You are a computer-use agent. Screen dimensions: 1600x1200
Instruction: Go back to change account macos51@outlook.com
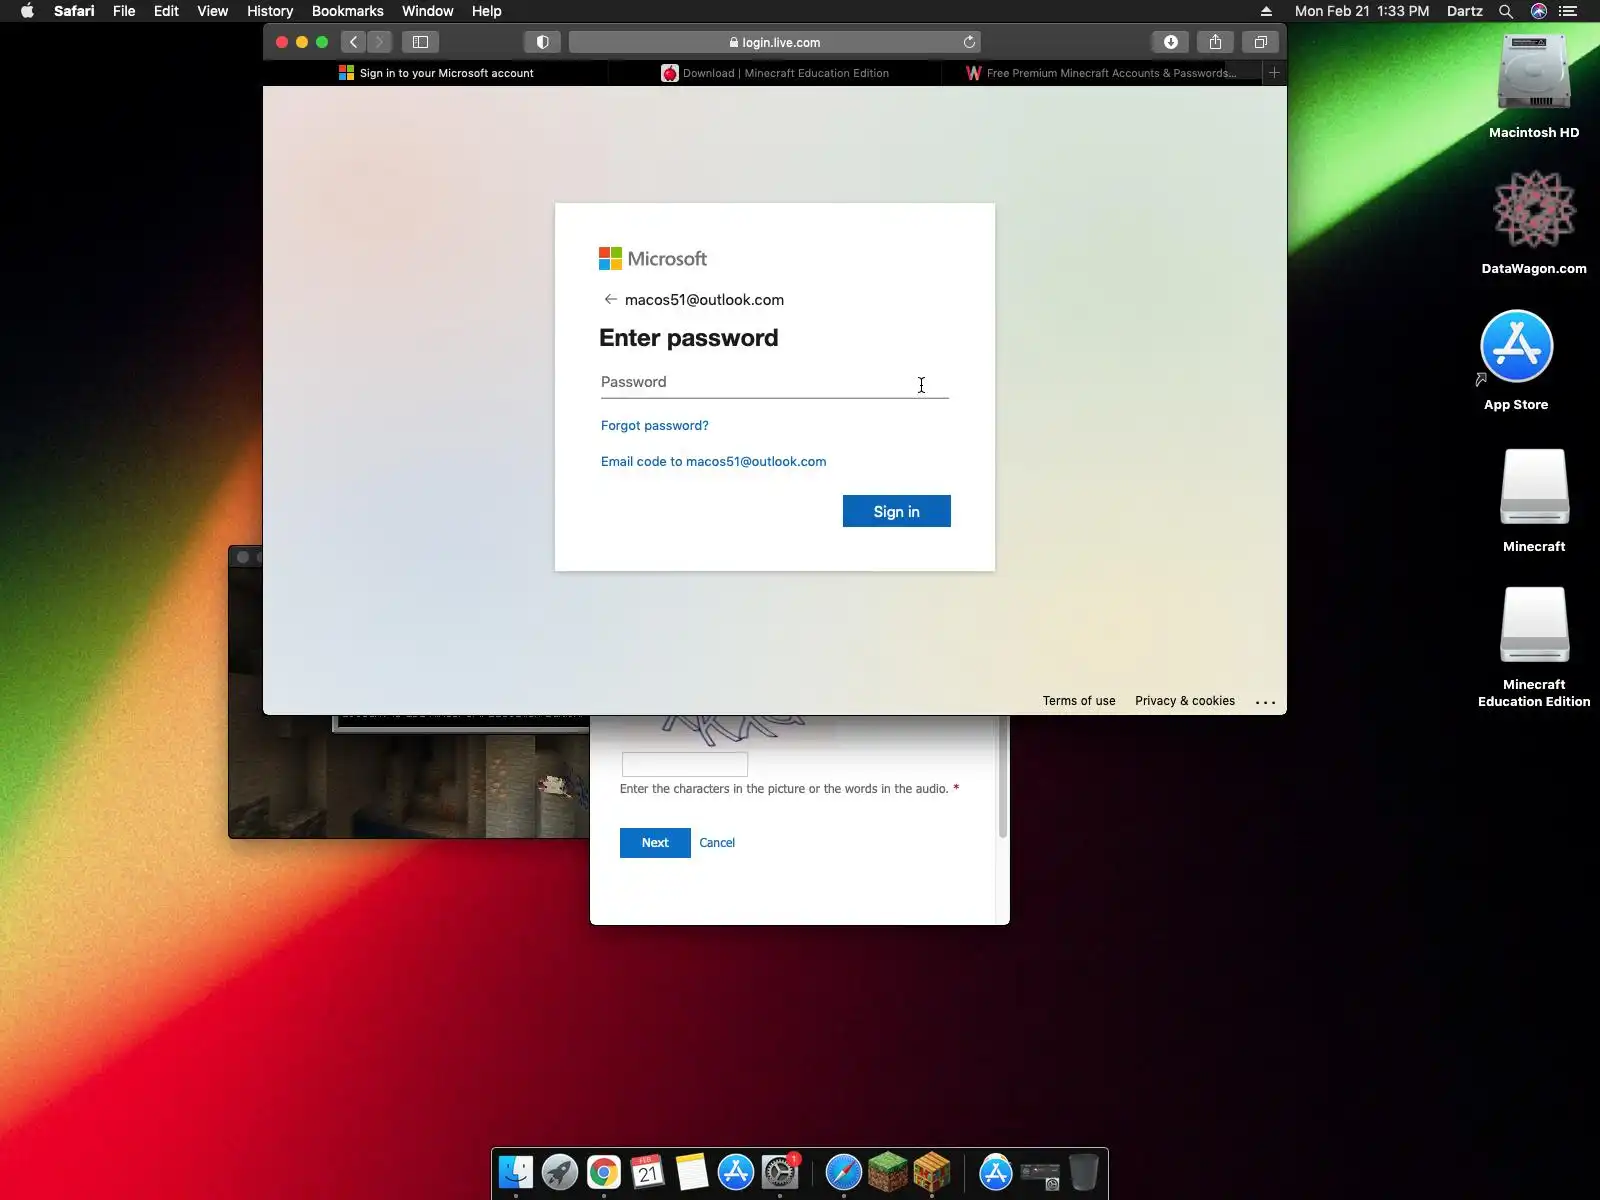610,299
